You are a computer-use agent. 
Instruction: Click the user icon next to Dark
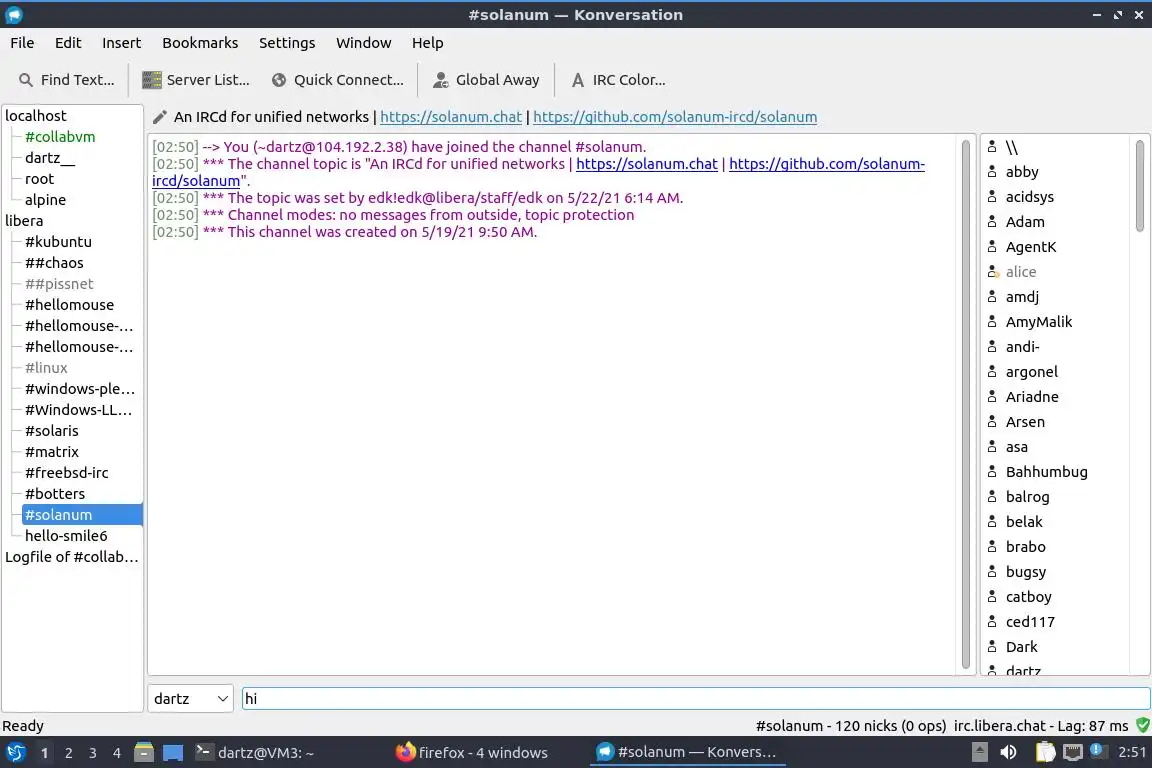[992, 646]
